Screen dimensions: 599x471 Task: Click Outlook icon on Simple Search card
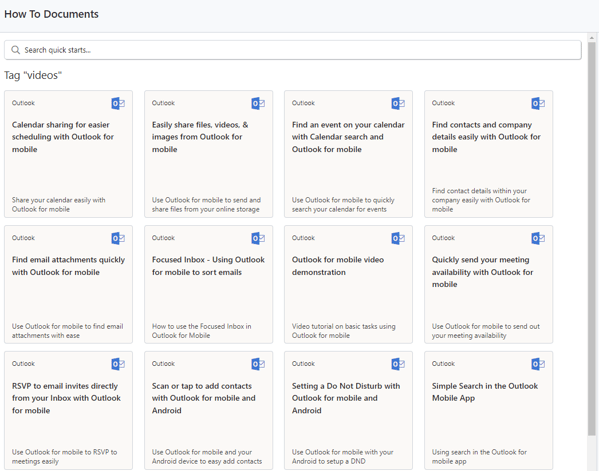click(x=538, y=364)
